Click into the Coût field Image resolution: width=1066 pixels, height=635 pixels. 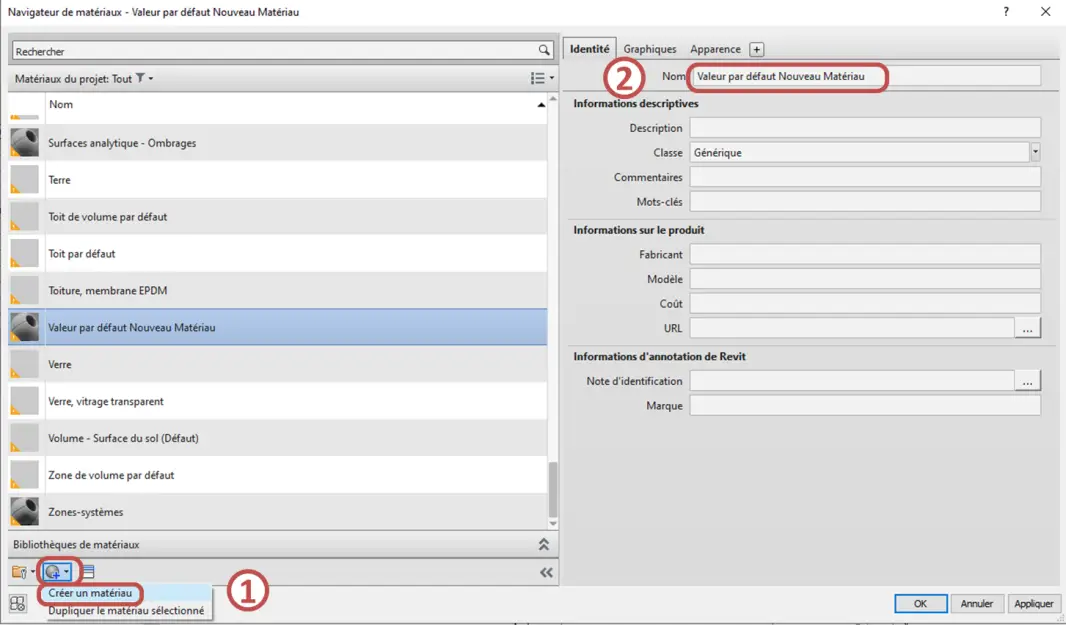click(x=865, y=303)
